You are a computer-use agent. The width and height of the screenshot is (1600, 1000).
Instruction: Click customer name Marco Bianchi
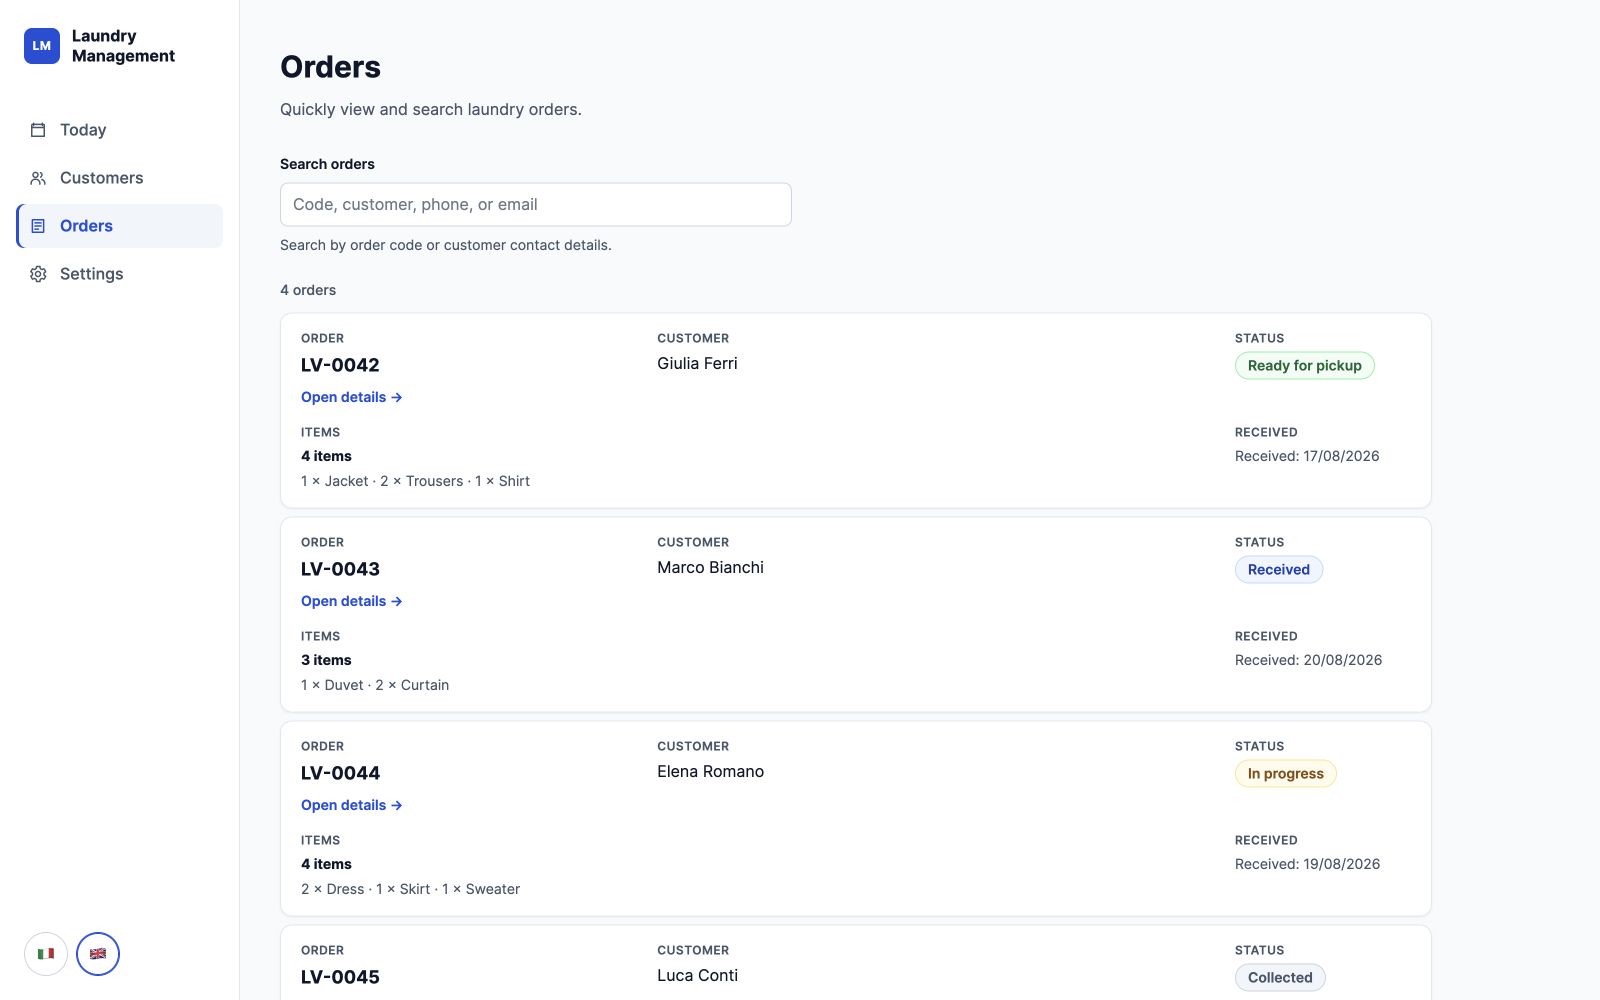[710, 568]
